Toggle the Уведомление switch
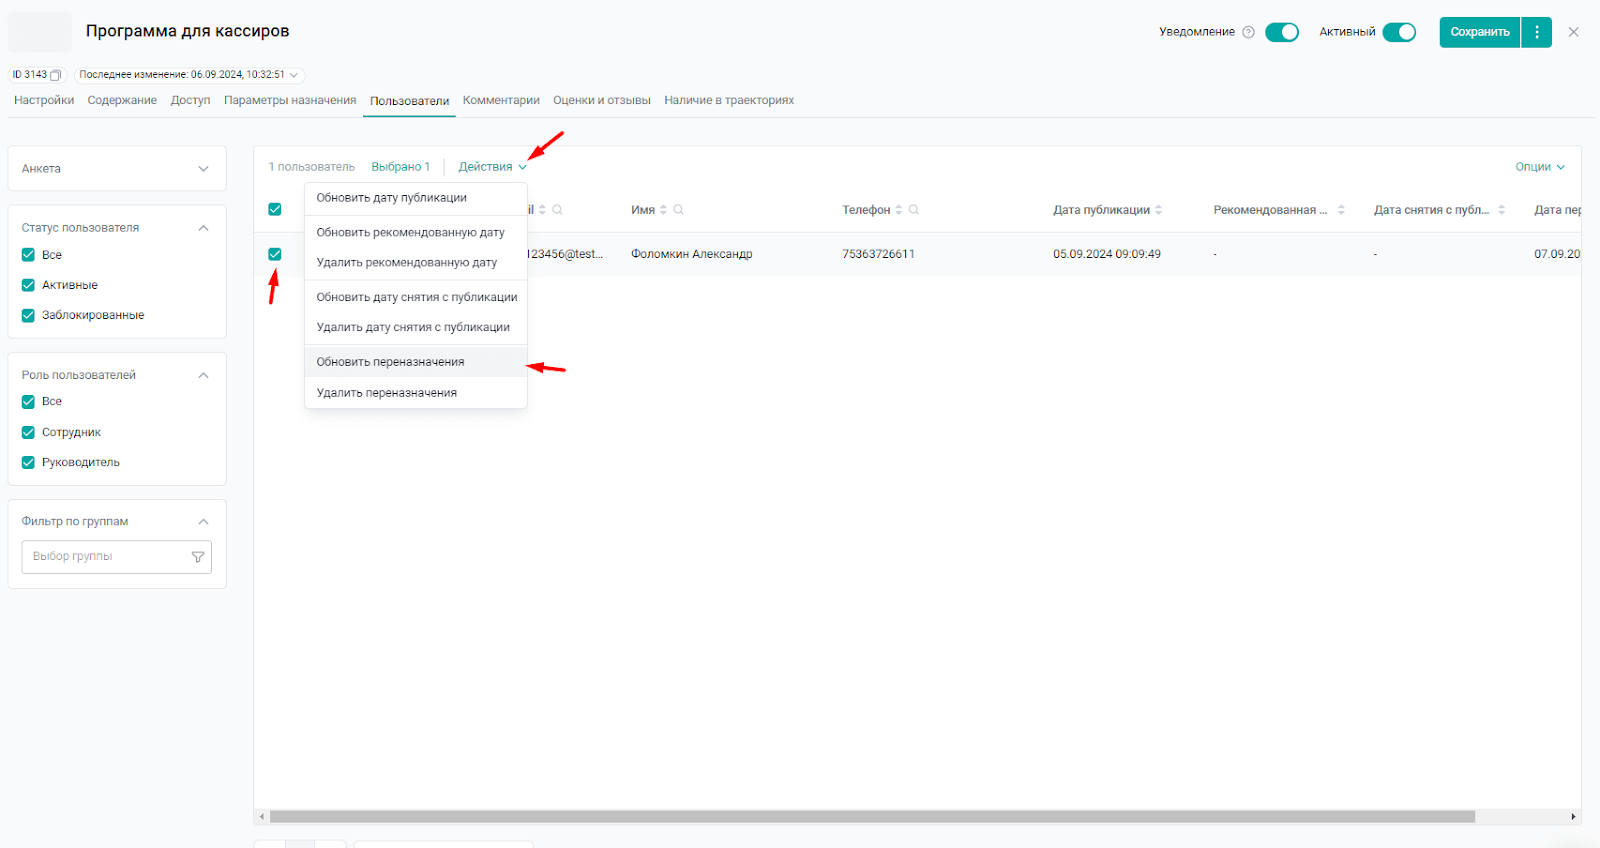Image resolution: width=1600 pixels, height=848 pixels. pos(1281,32)
